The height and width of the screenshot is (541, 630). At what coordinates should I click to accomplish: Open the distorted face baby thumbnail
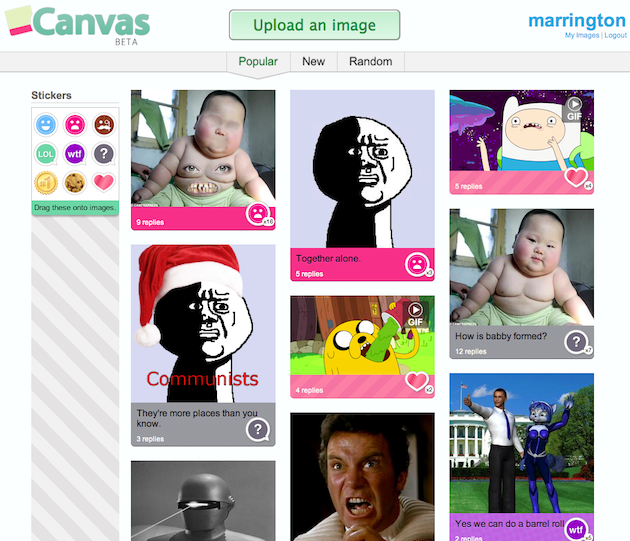point(203,148)
